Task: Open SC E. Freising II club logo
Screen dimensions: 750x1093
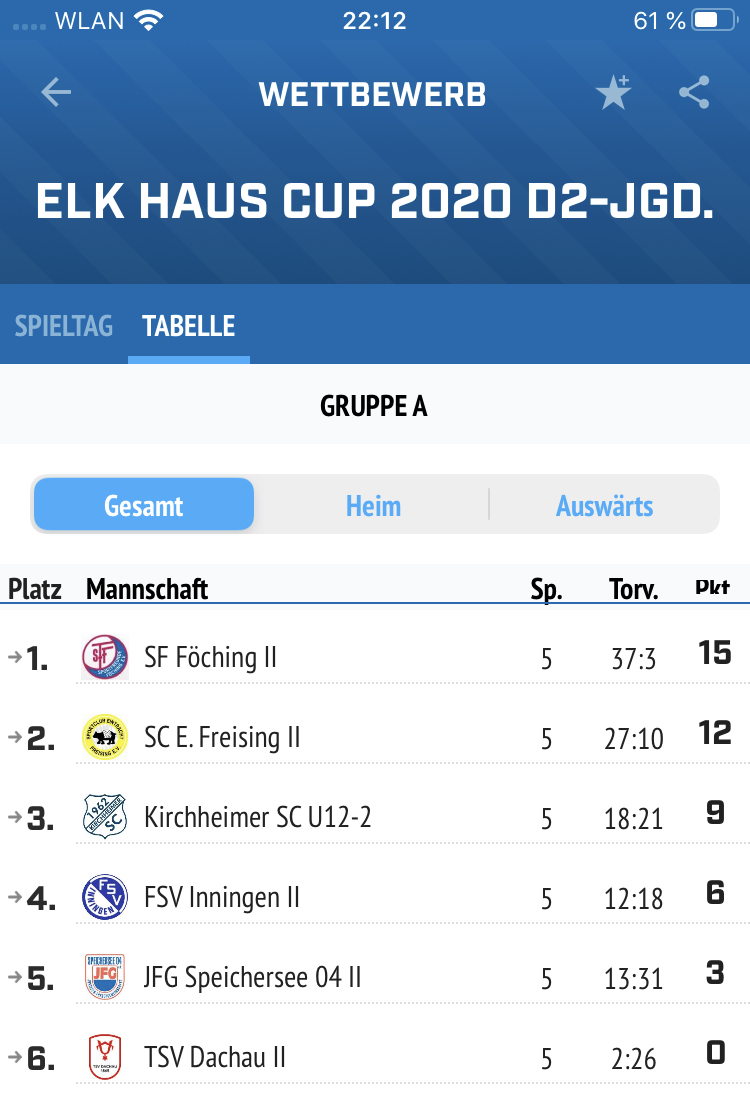Action: pos(105,737)
